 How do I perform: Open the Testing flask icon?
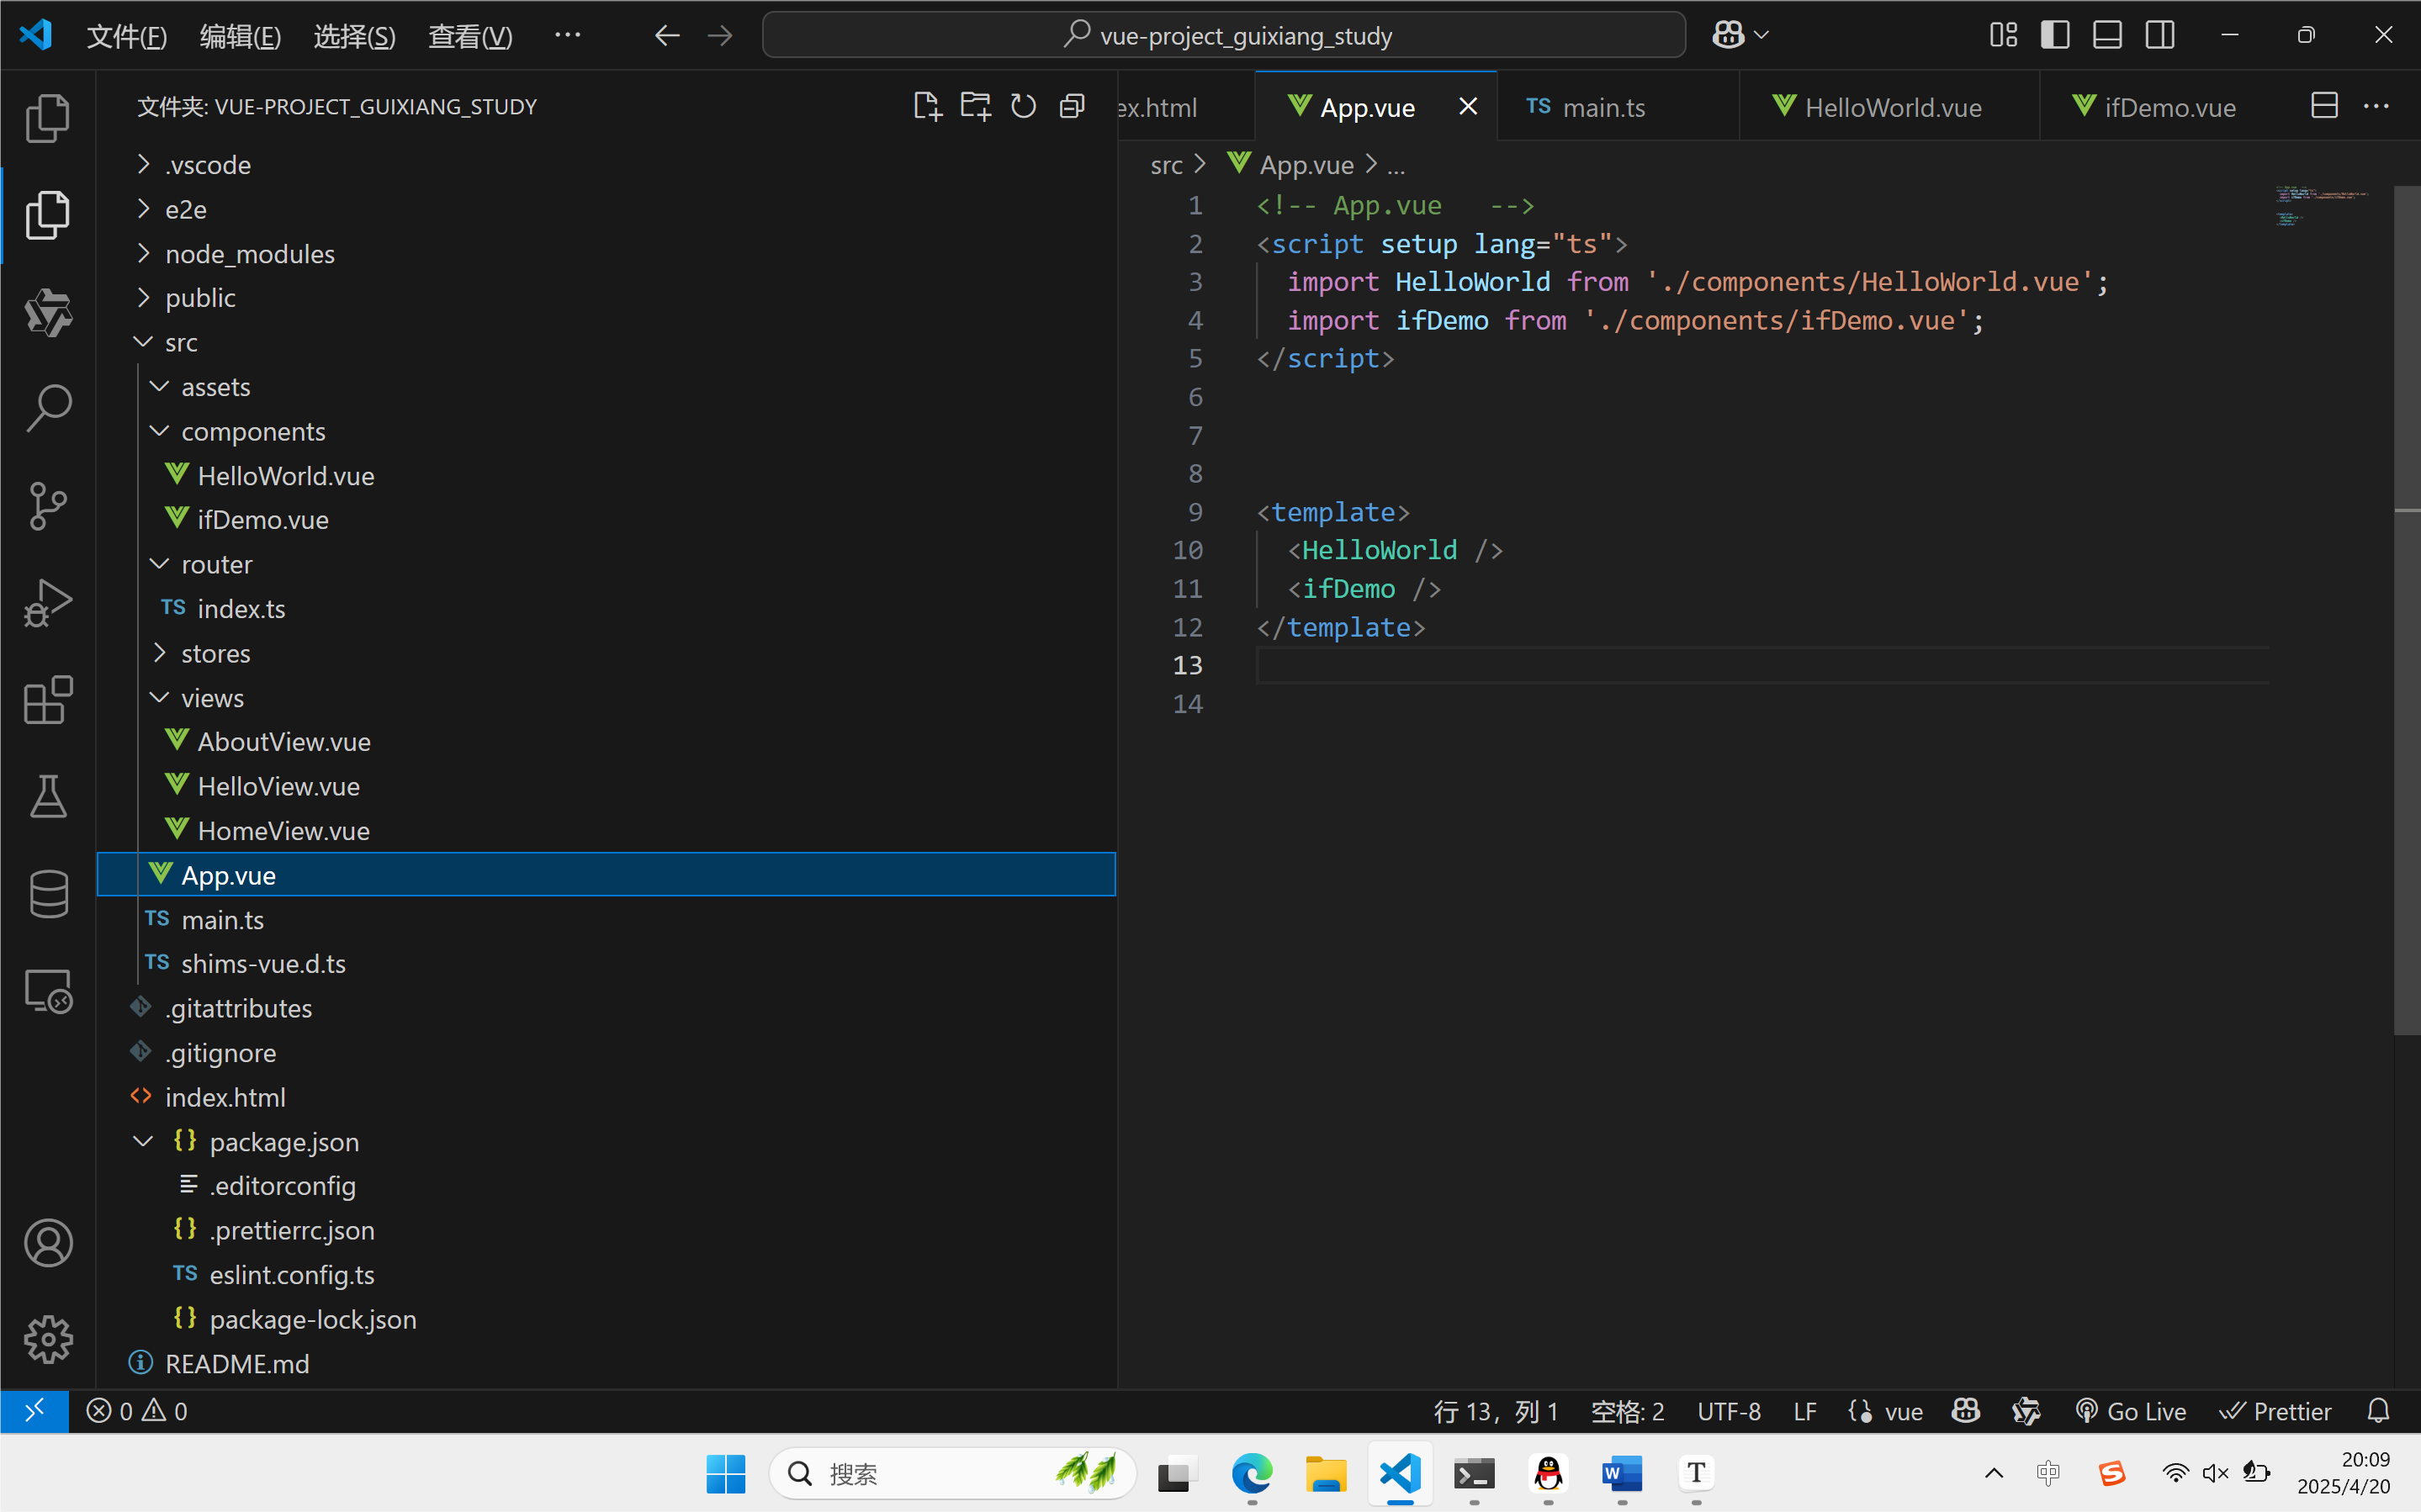pos(48,797)
